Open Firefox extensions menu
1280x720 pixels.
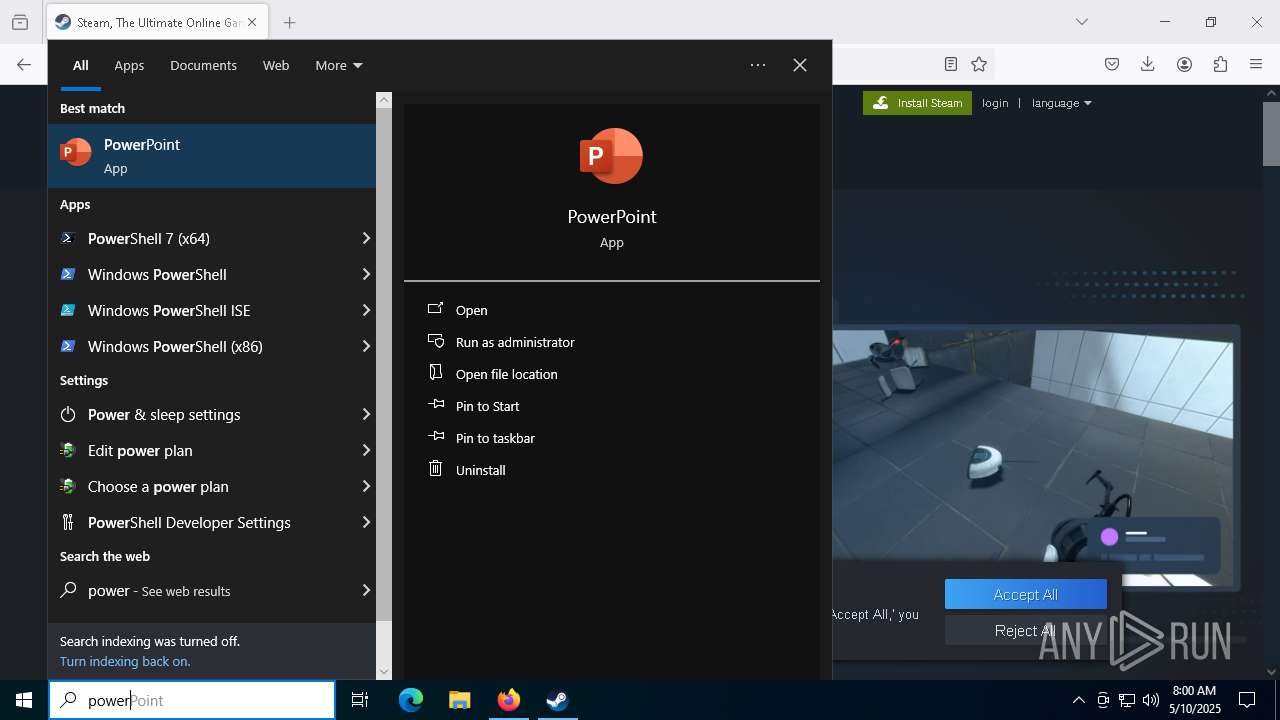(x=1220, y=64)
